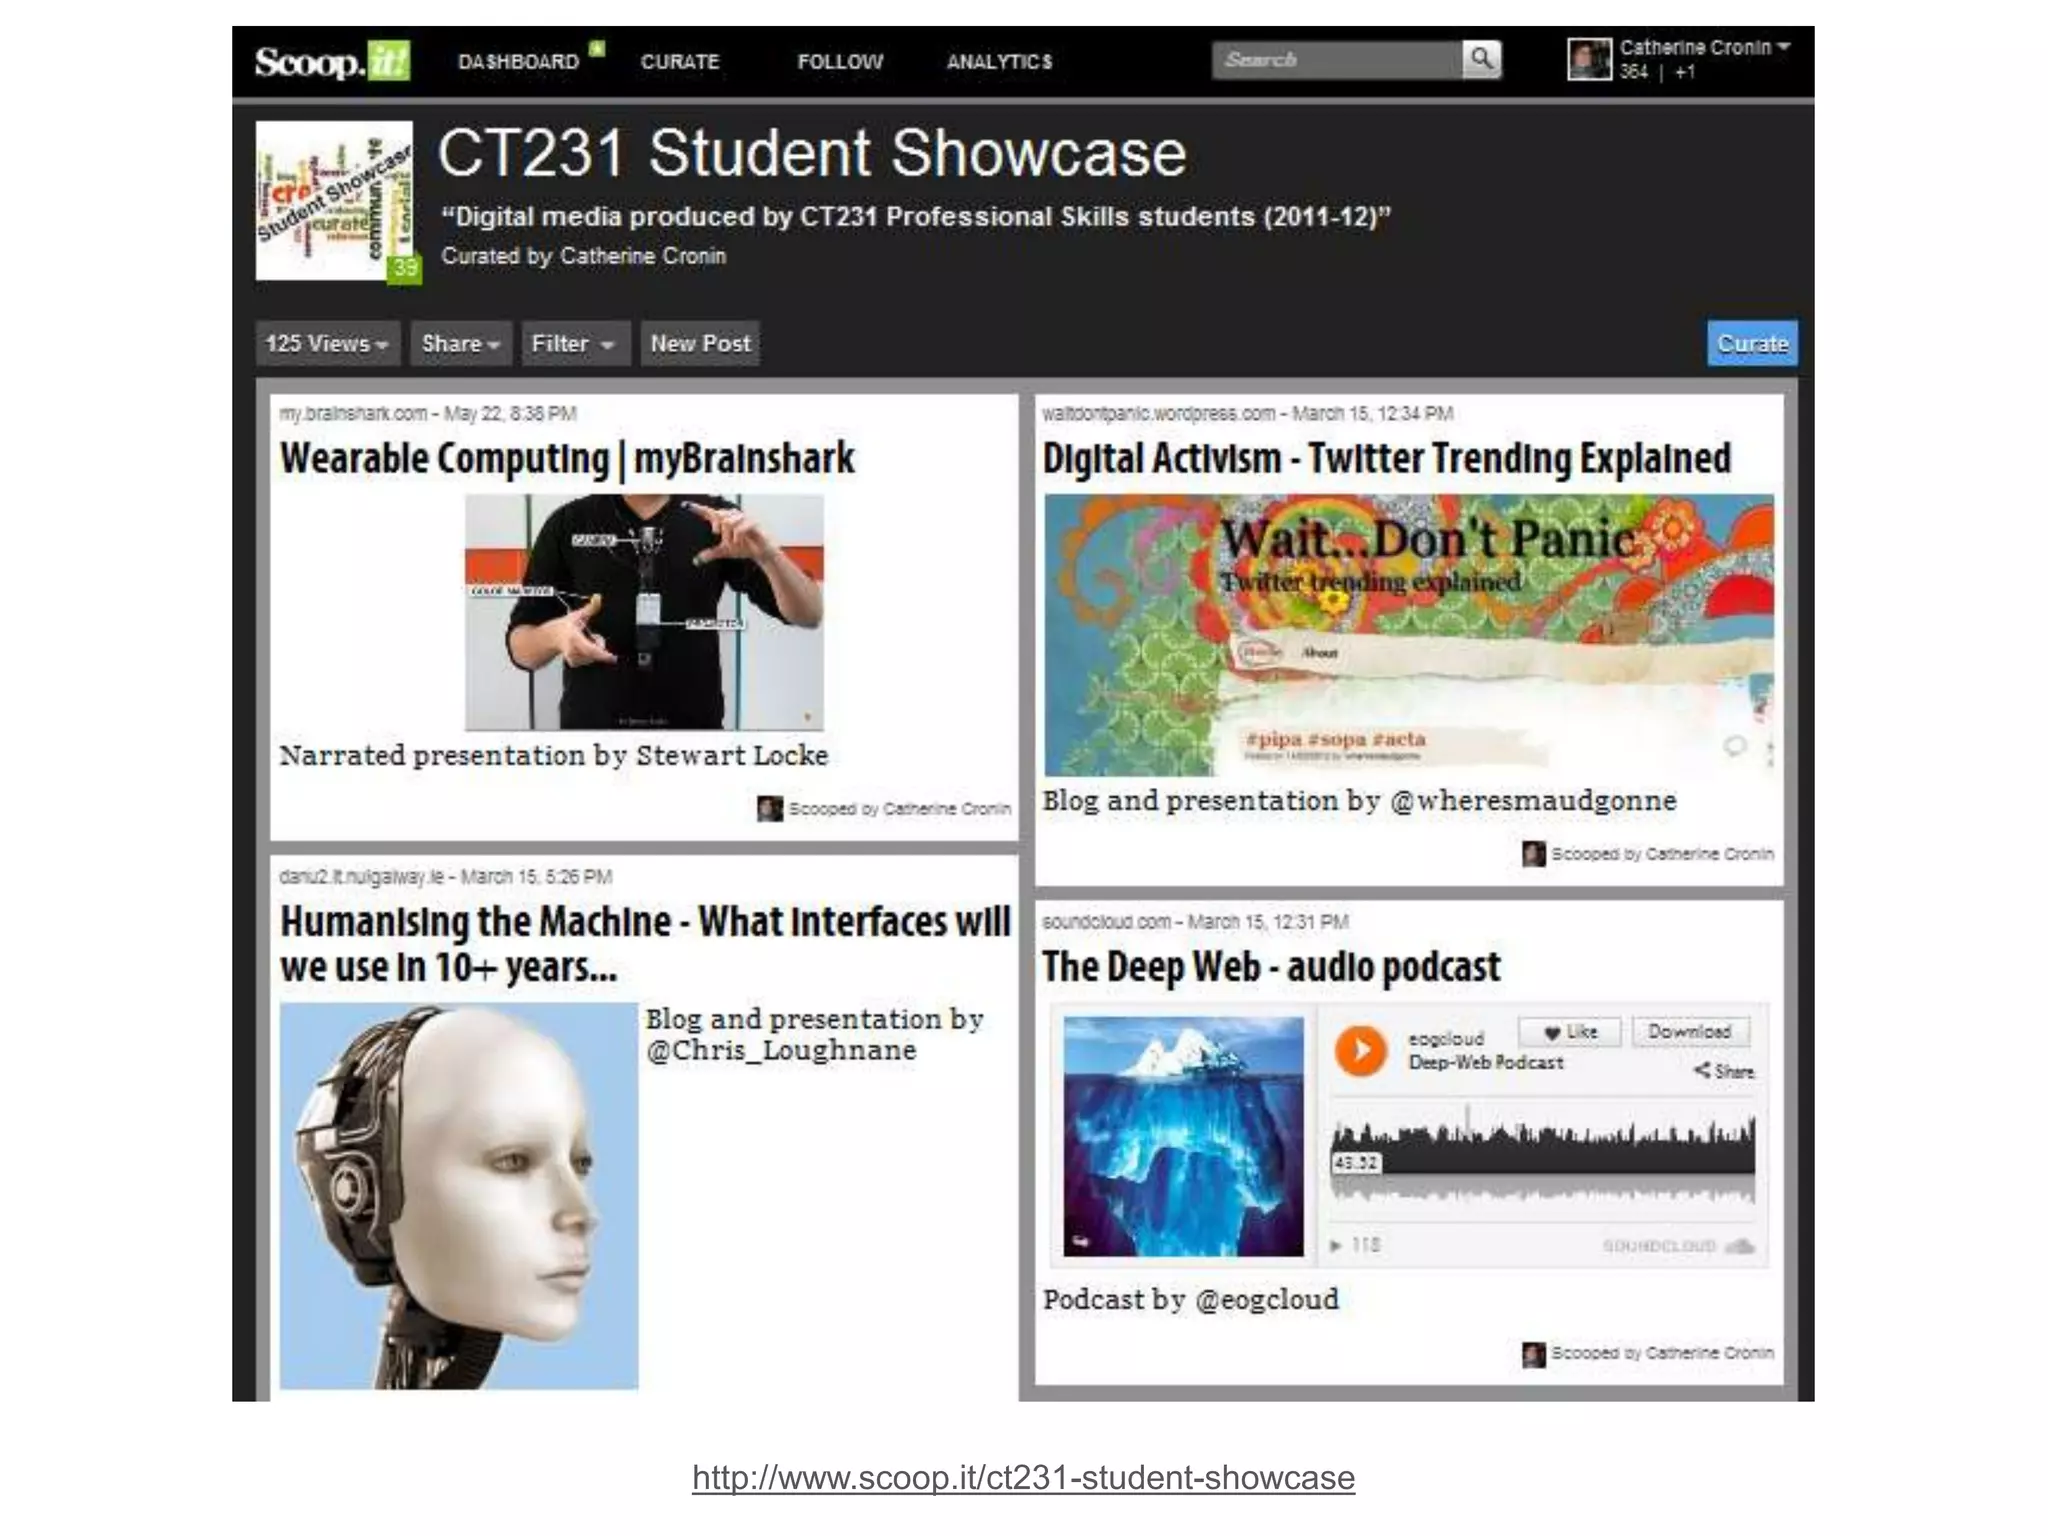The height and width of the screenshot is (1536, 2048).
Task: Open the Curate menu item
Action: point(680,62)
